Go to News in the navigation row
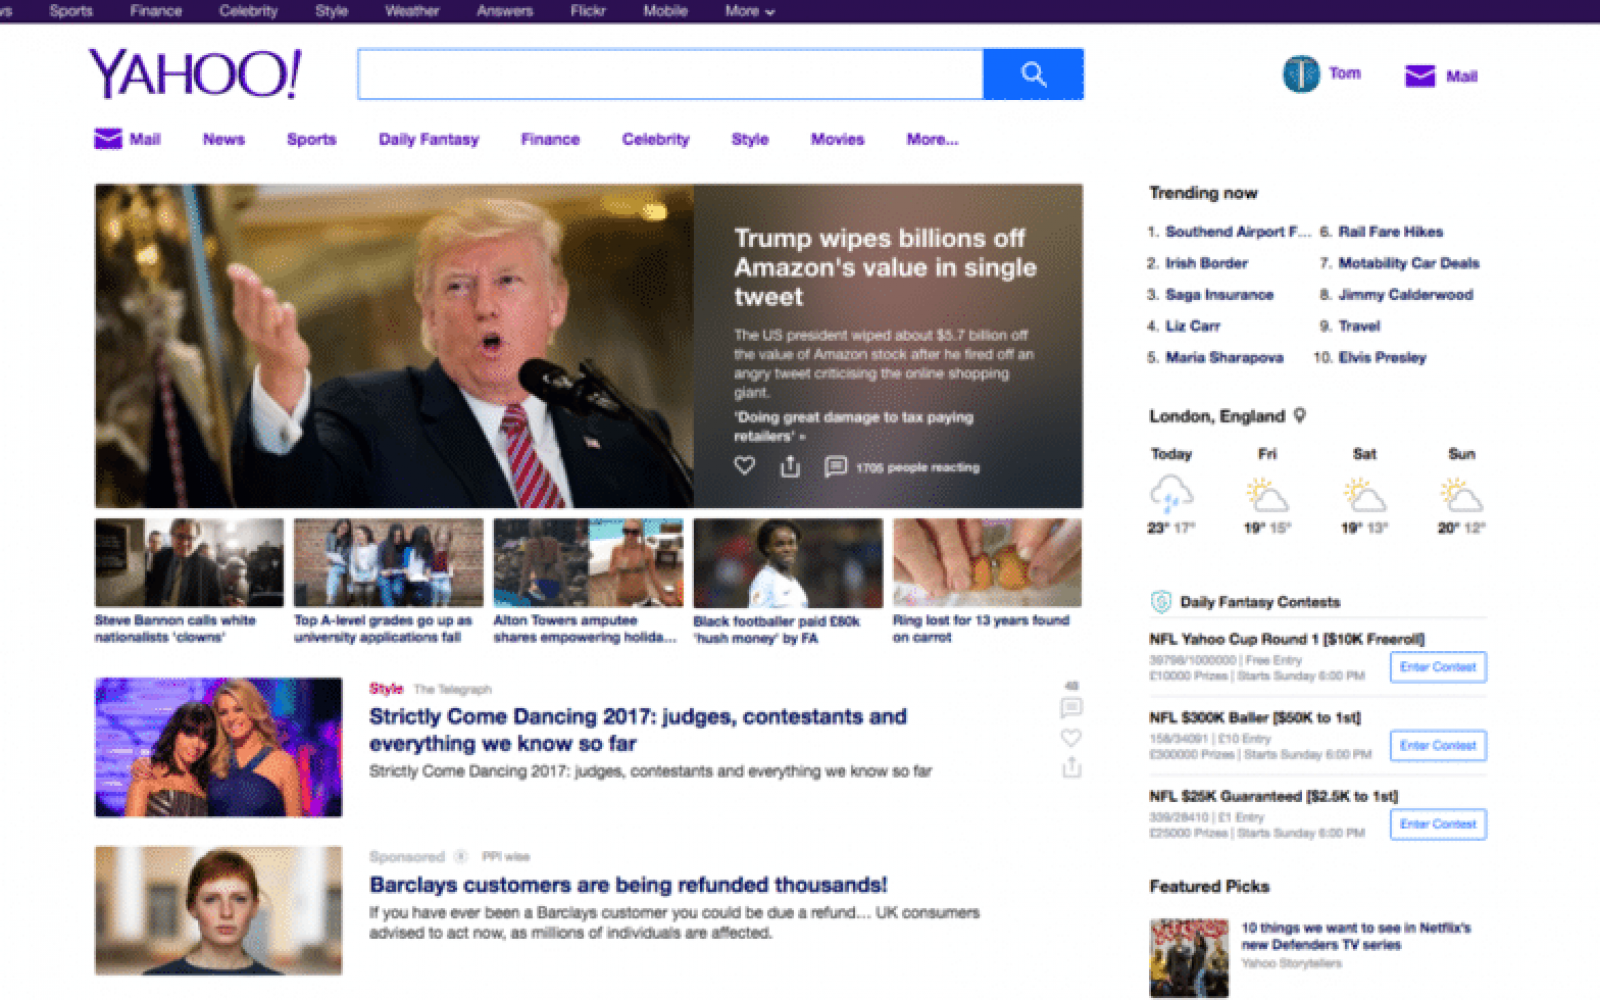This screenshot has height=1000, width=1600. coord(224,139)
